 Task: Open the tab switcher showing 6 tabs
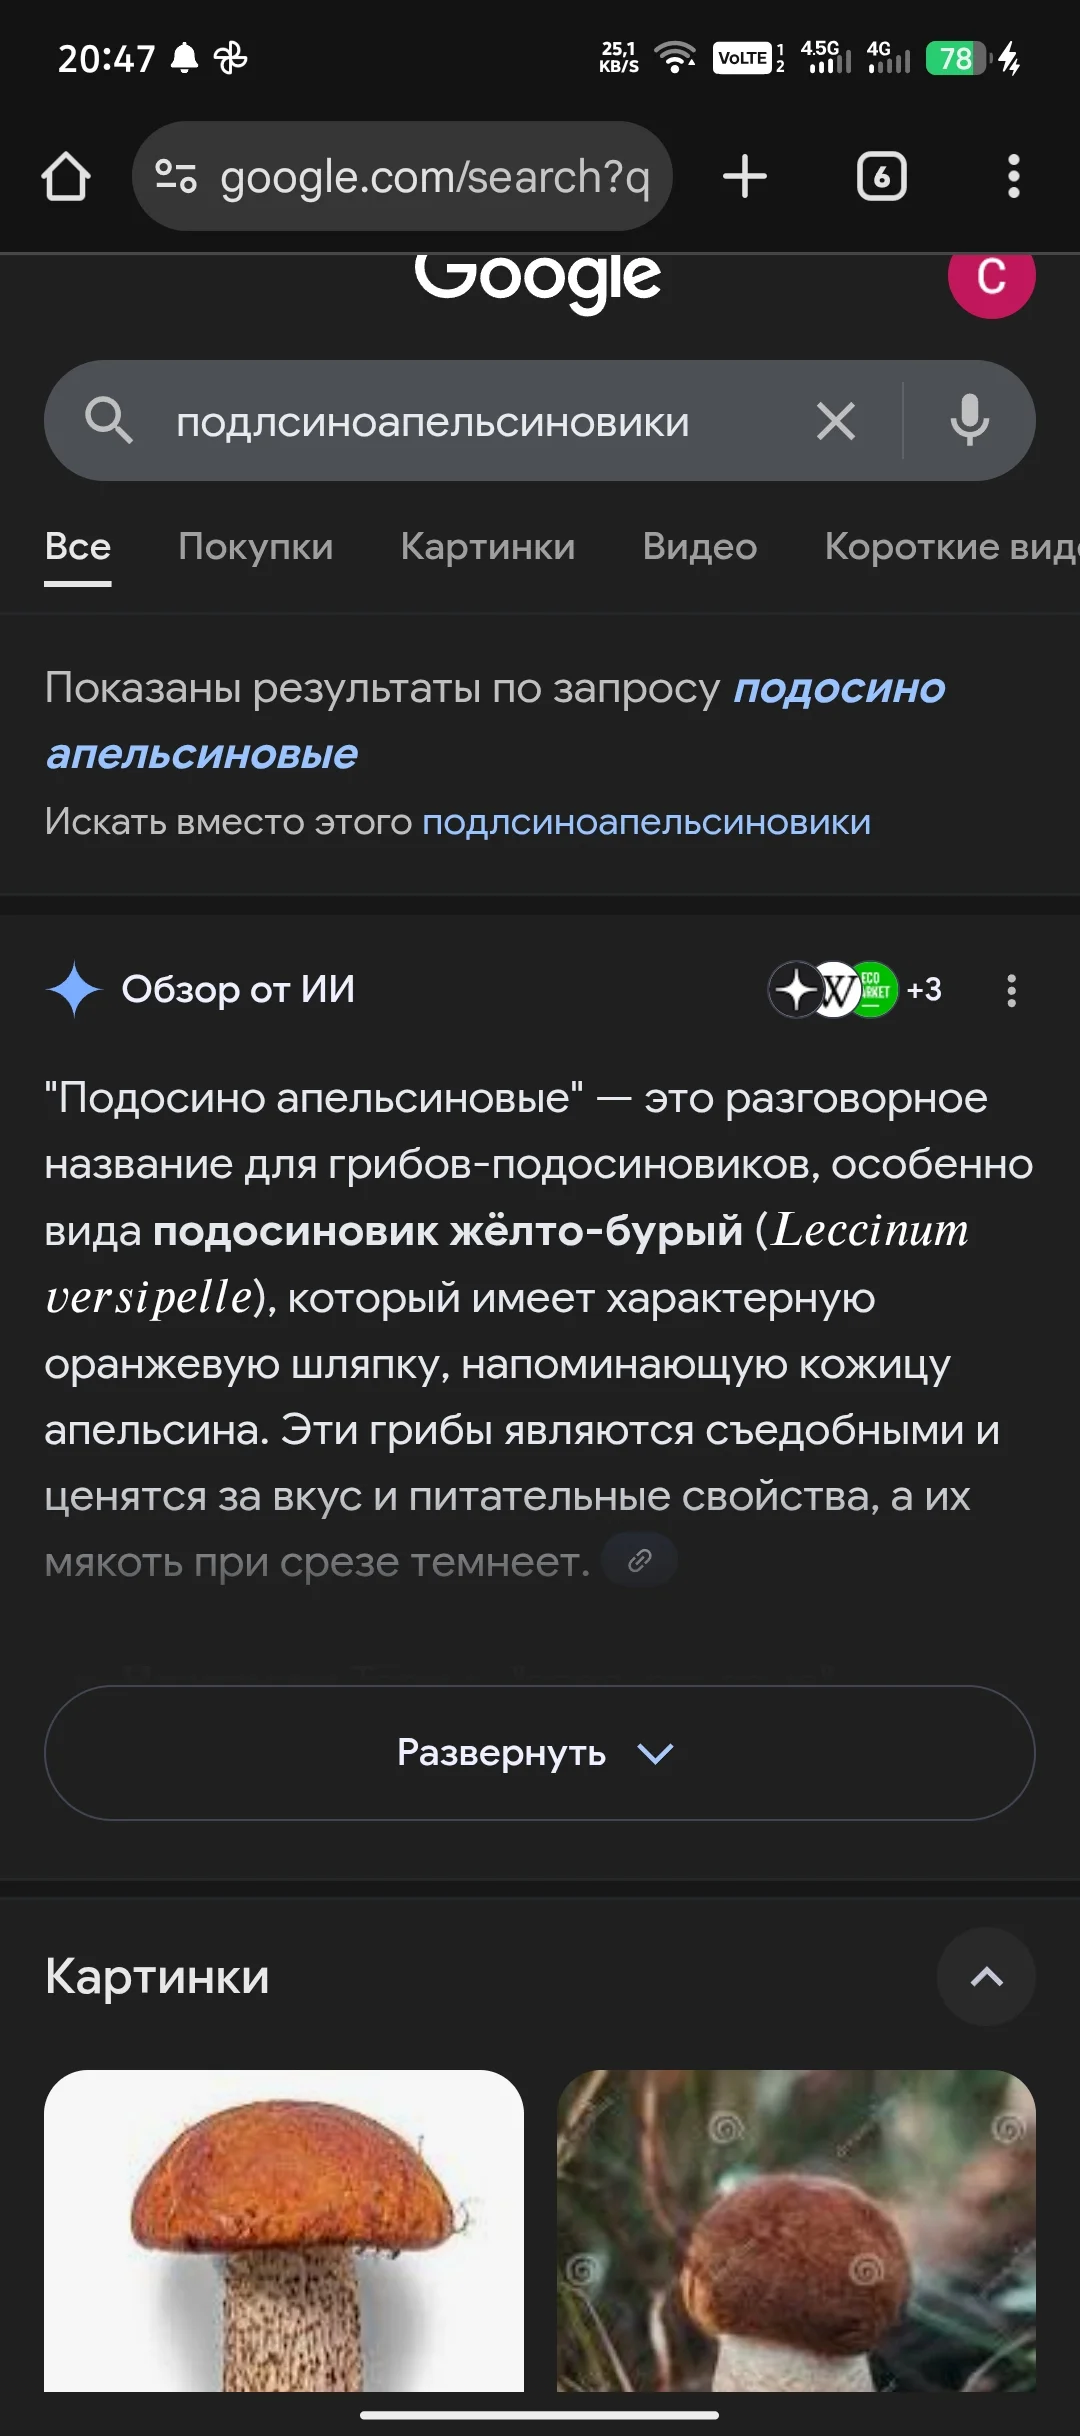(881, 176)
